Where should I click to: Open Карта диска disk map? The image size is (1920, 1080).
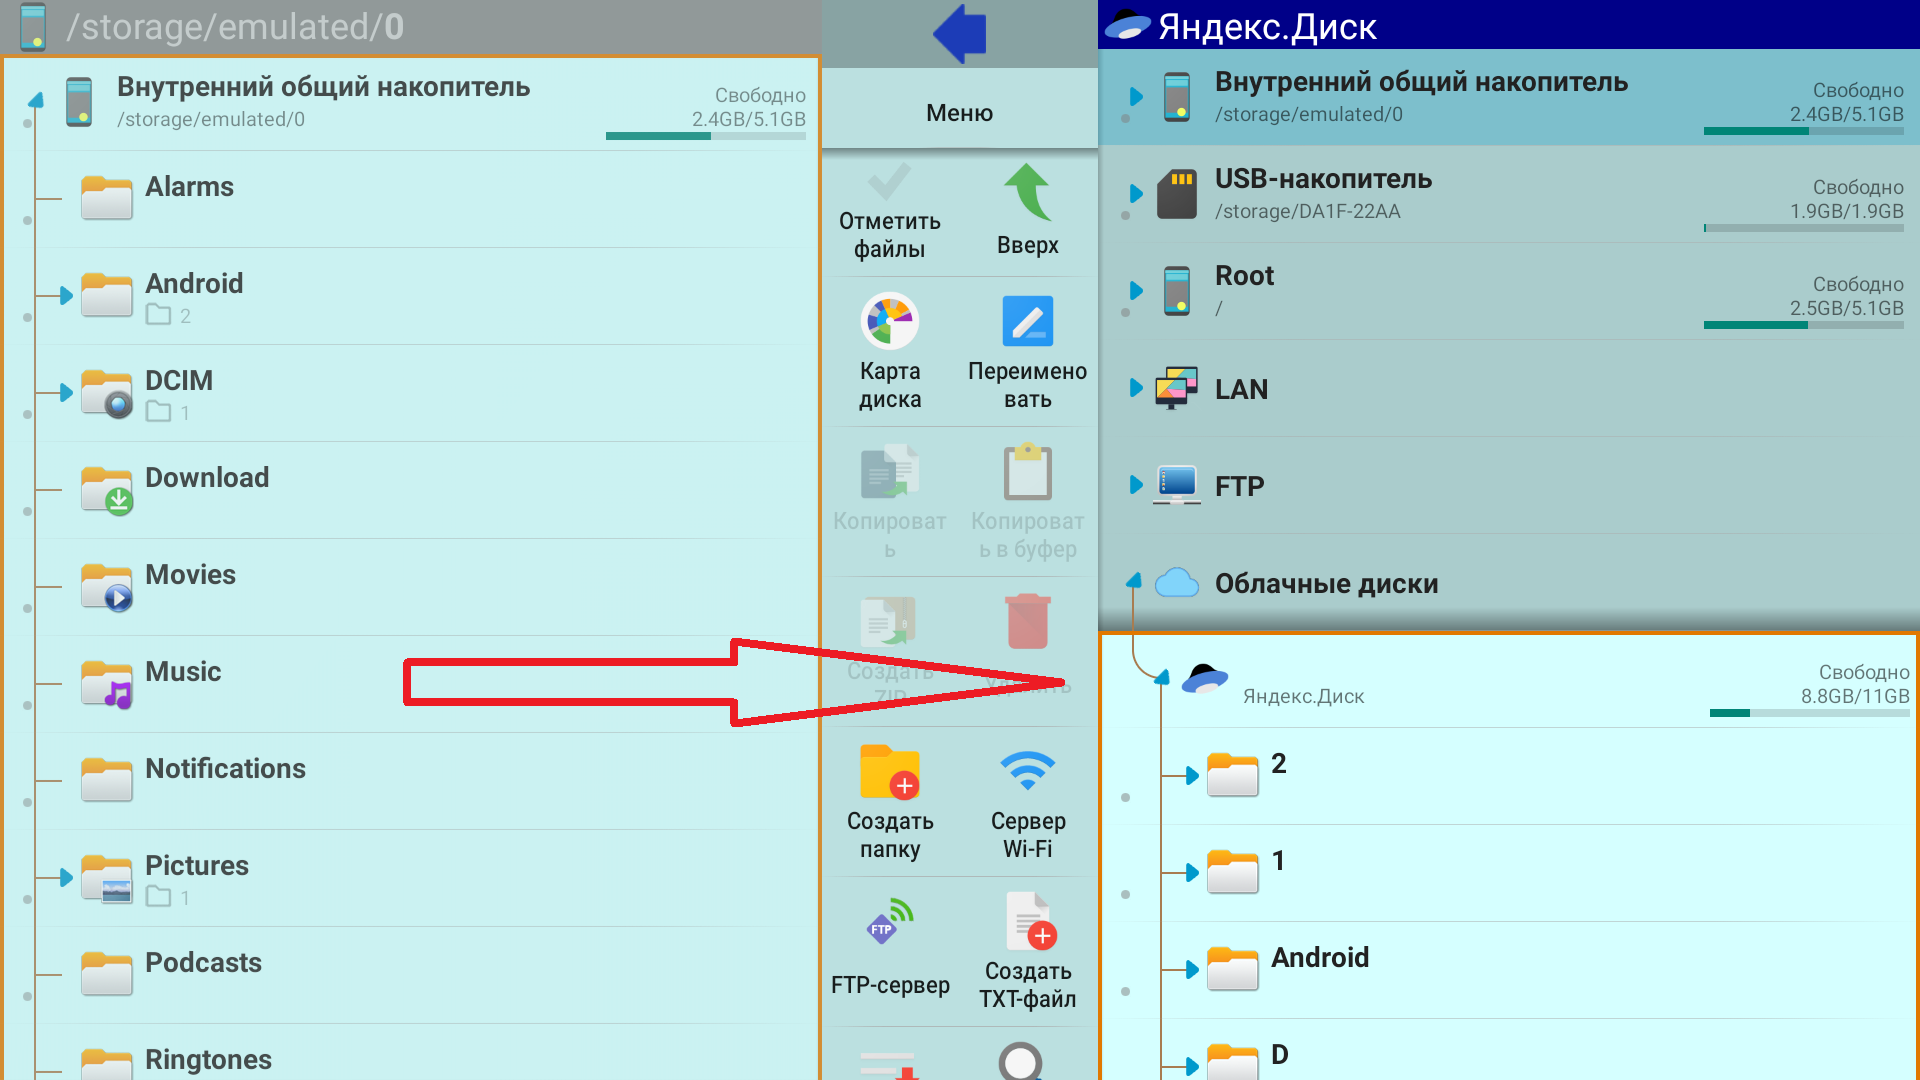click(x=889, y=322)
